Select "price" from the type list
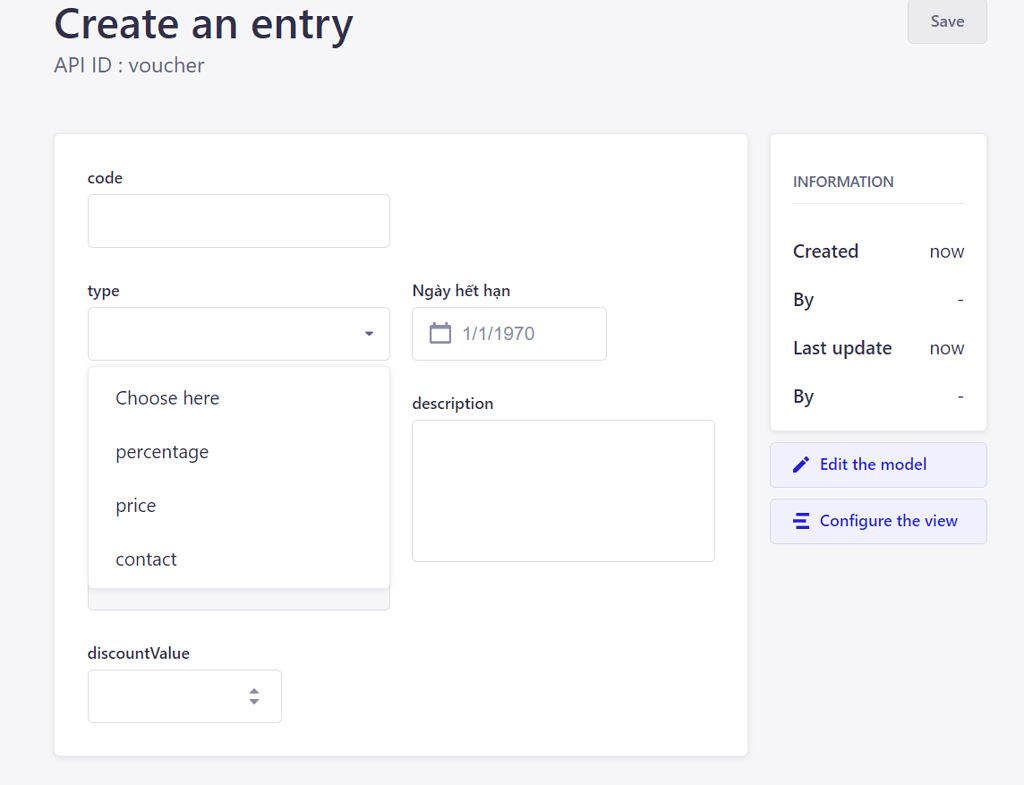Image resolution: width=1024 pixels, height=785 pixels. (x=135, y=505)
